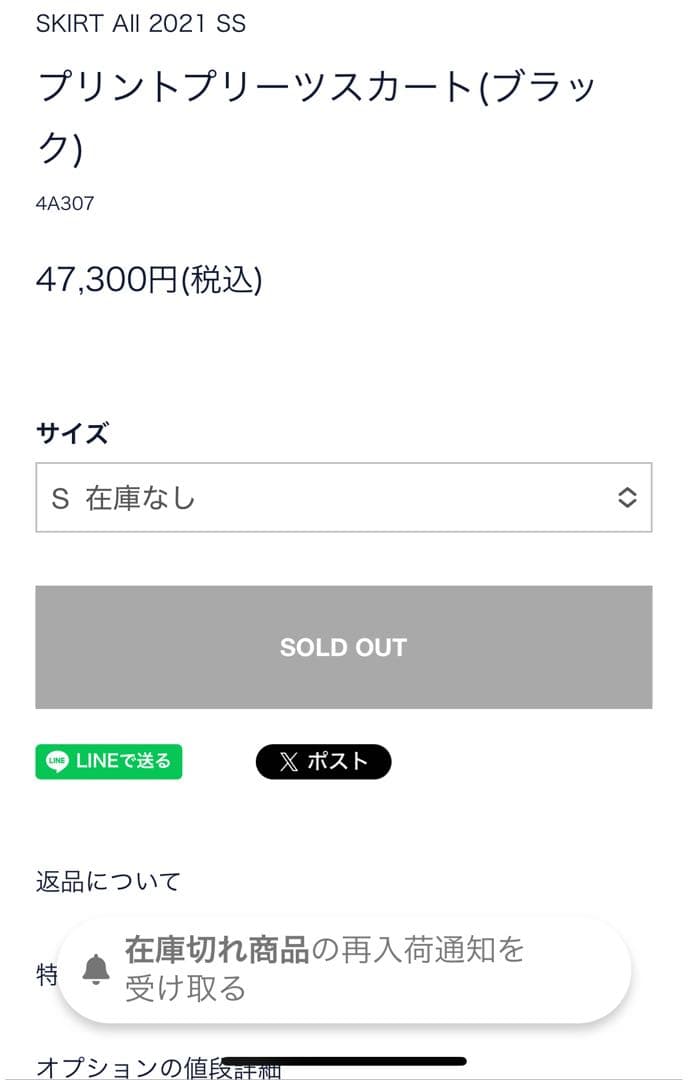
Task: Click the size selector up-down chevron arrows
Action: pyautogui.click(x=627, y=498)
